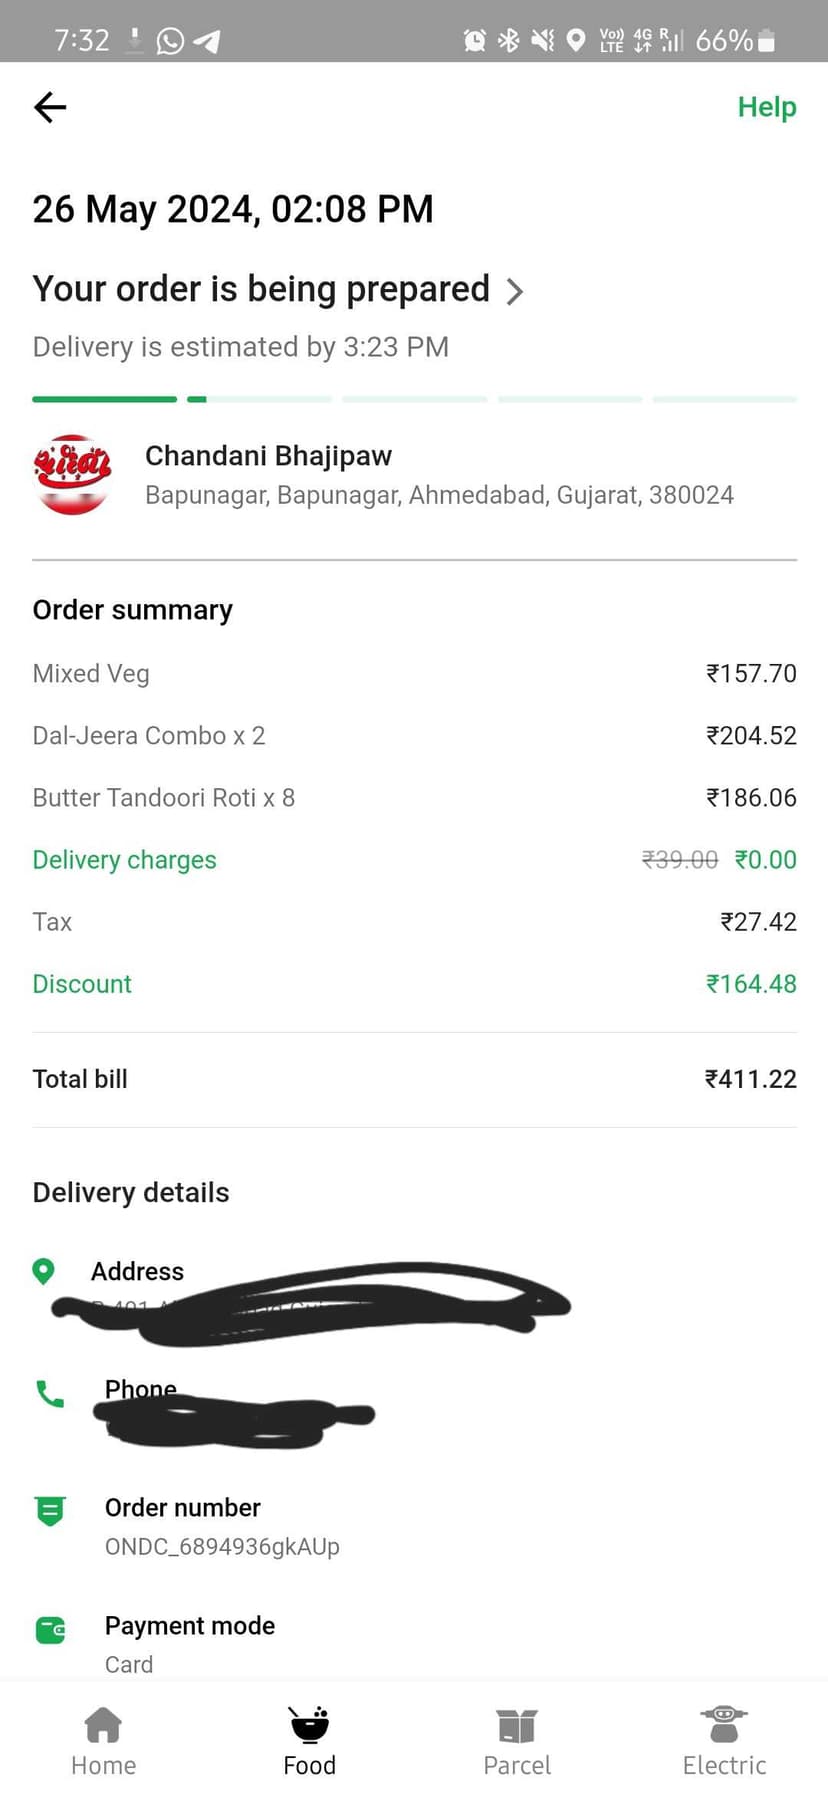This screenshot has width=828, height=1794.
Task: Tap the WhatsApp notification icon in status bar
Action: click(x=171, y=41)
